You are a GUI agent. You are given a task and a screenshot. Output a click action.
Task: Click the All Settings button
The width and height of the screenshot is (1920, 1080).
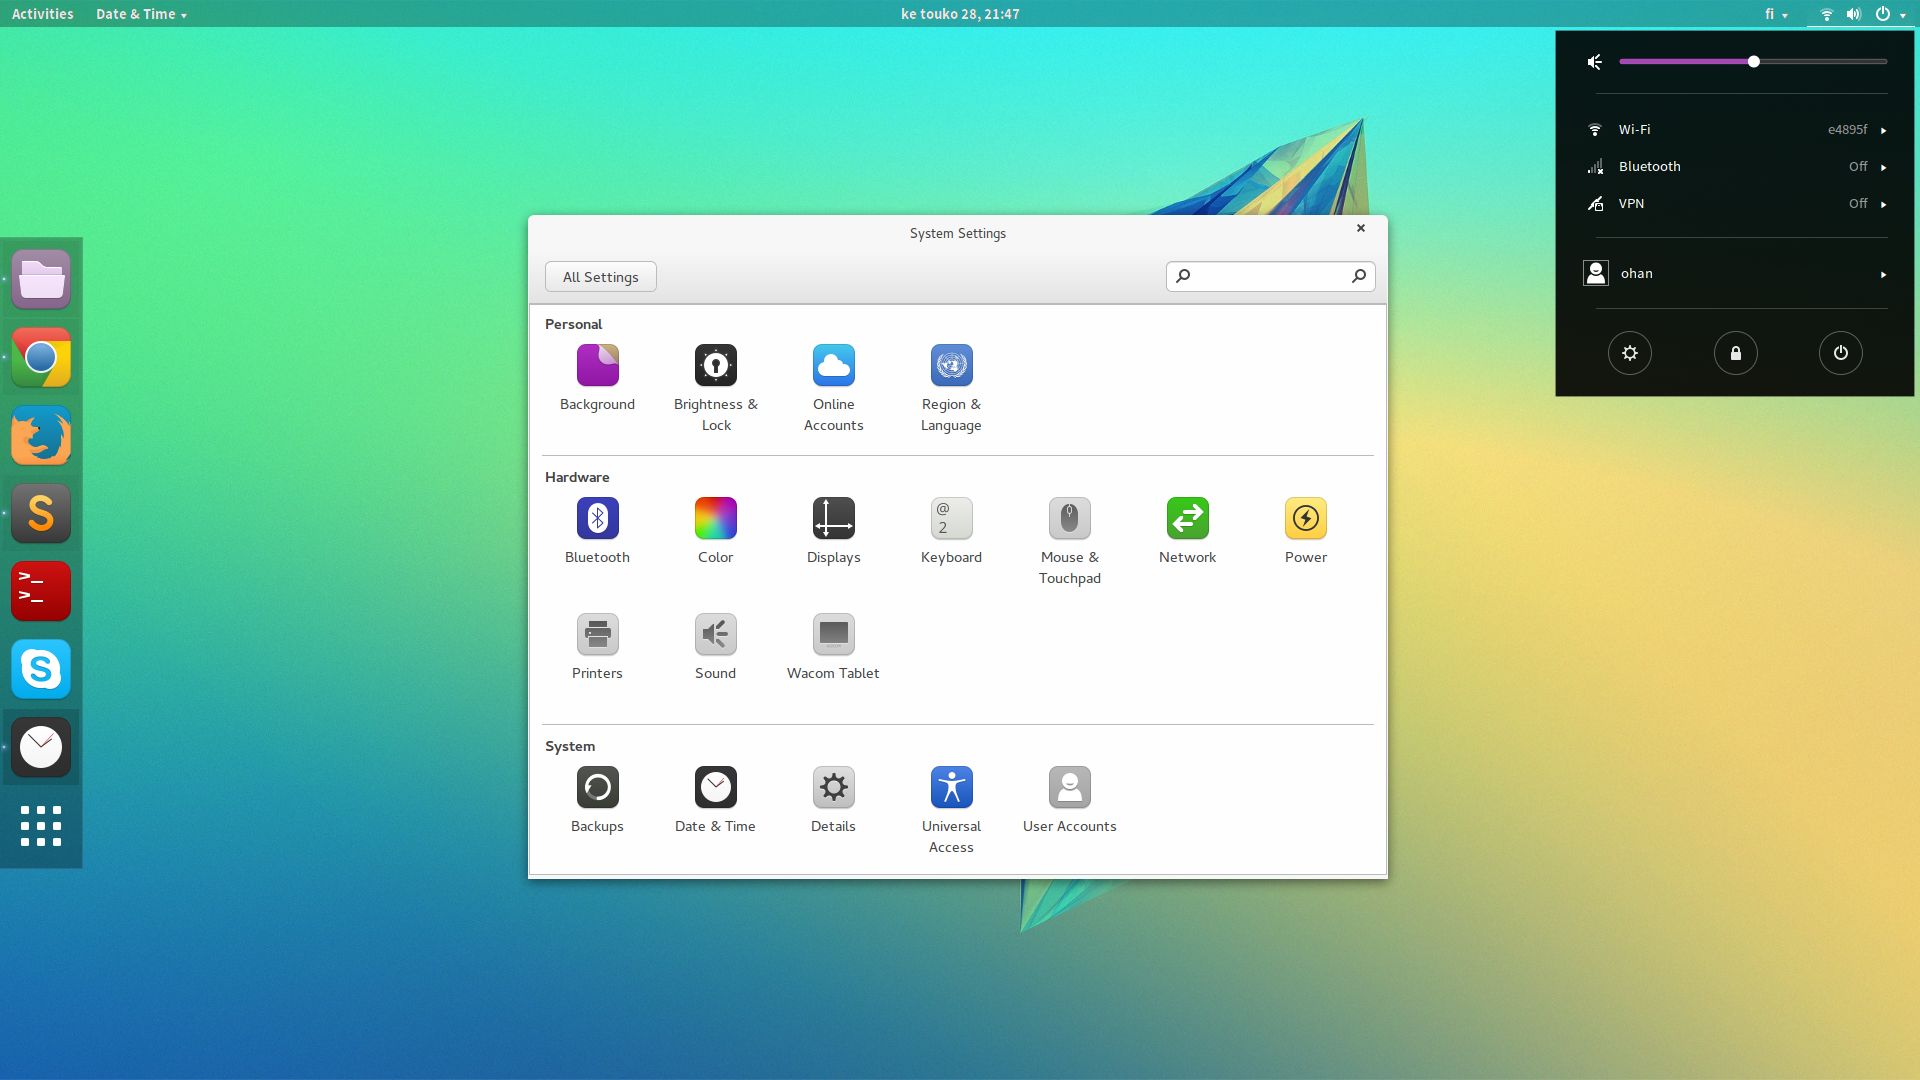point(600,277)
